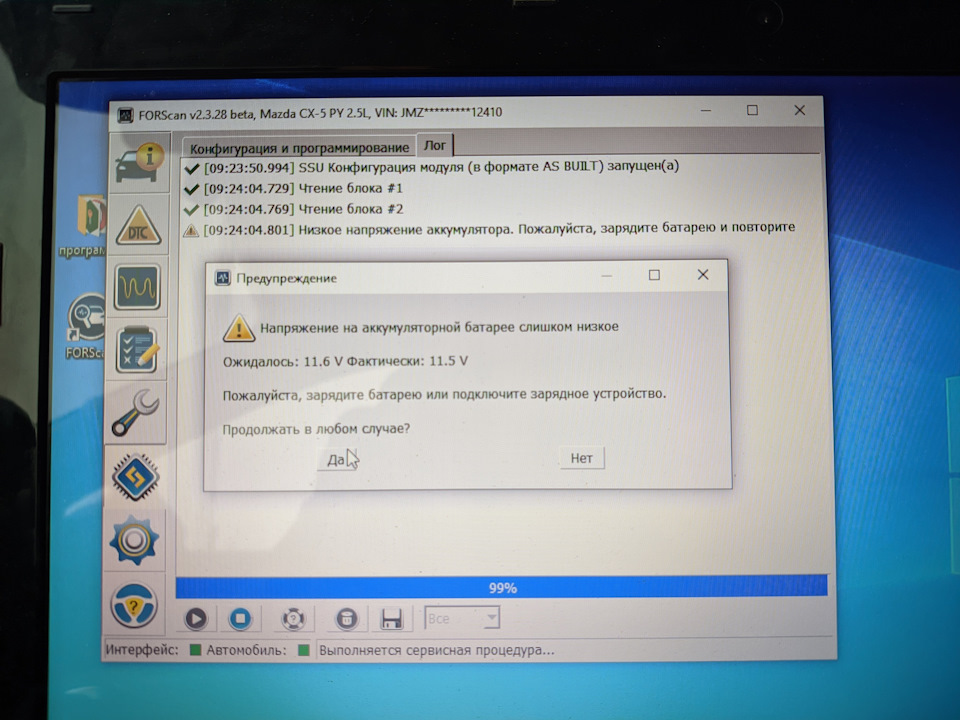This screenshot has height=720, width=960.
Task: Select log entry "Чтение блока #2"
Action: click(x=294, y=209)
